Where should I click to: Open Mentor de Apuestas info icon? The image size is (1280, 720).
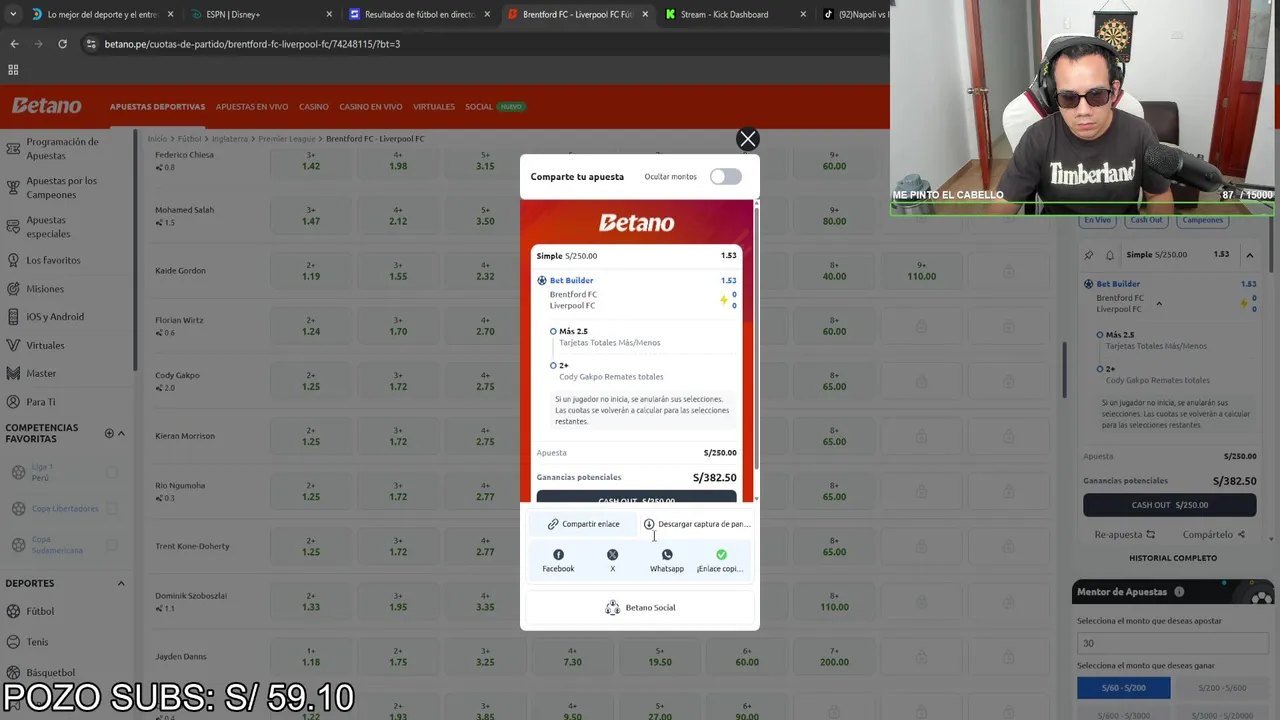pos(1179,592)
